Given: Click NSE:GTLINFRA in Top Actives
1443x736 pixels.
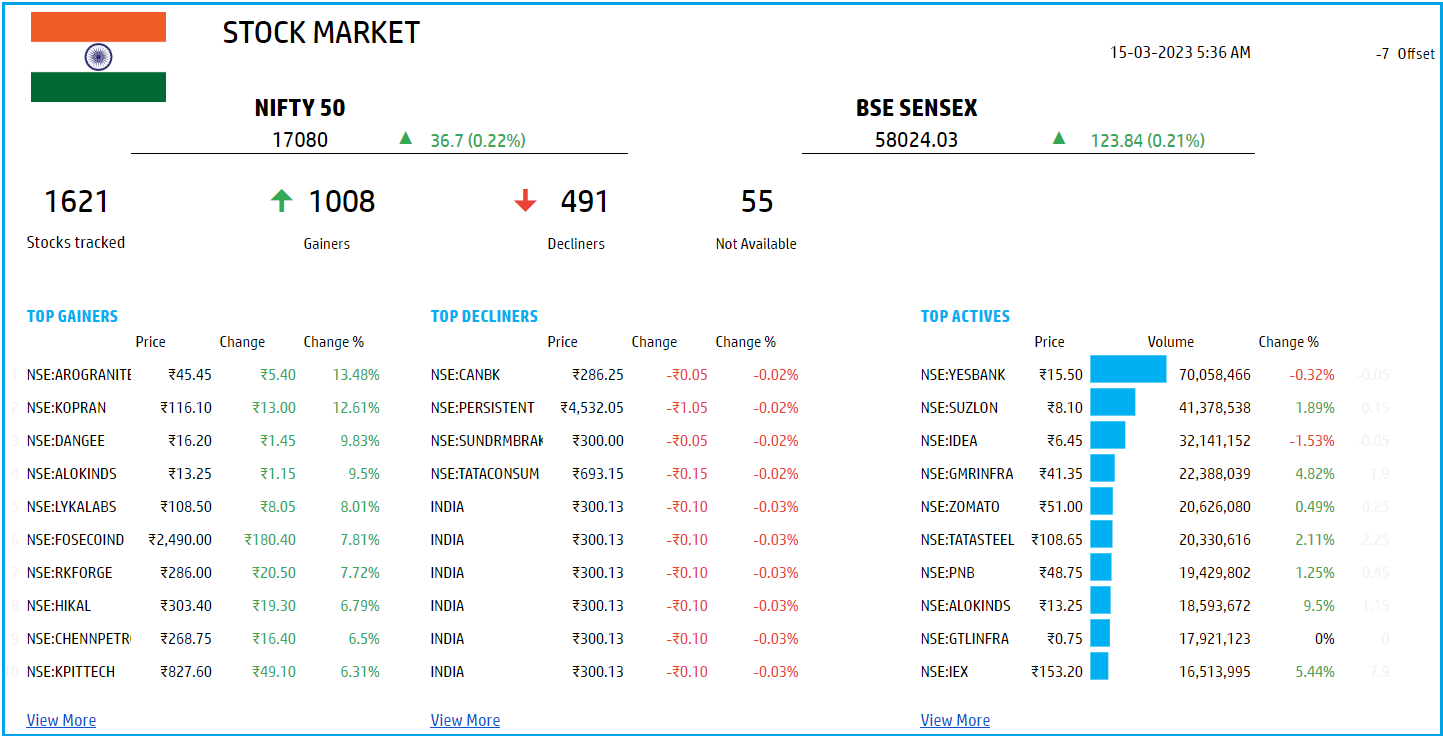Looking at the screenshot, I should [x=965, y=639].
